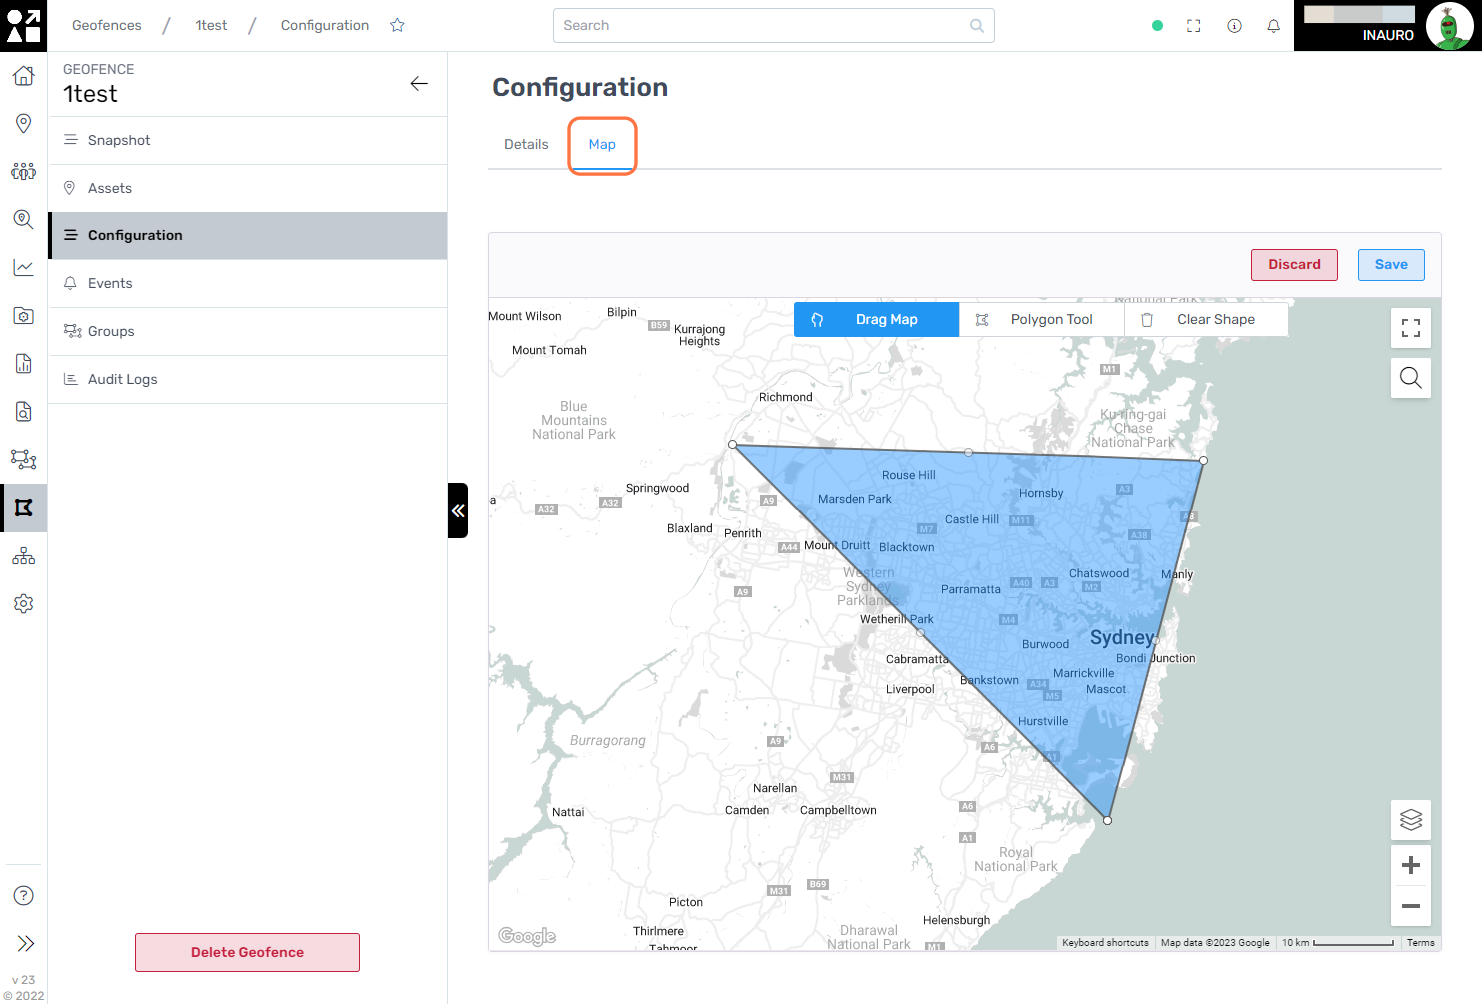Screen dimensions: 1482x1004
Task: Open the Assets menu item
Action: (248, 189)
